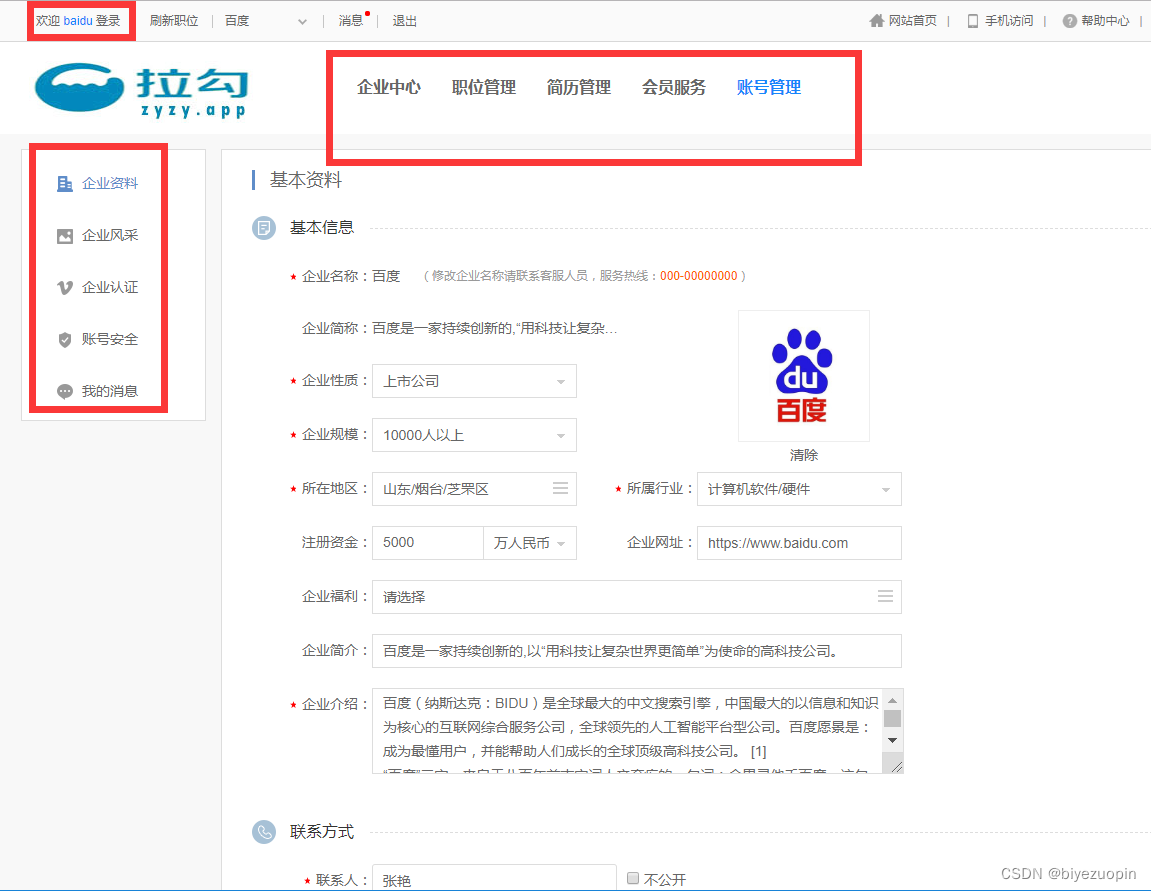Viewport: 1151px width, 891px height.
Task: Click the red dot on 消息
Action: (367, 13)
